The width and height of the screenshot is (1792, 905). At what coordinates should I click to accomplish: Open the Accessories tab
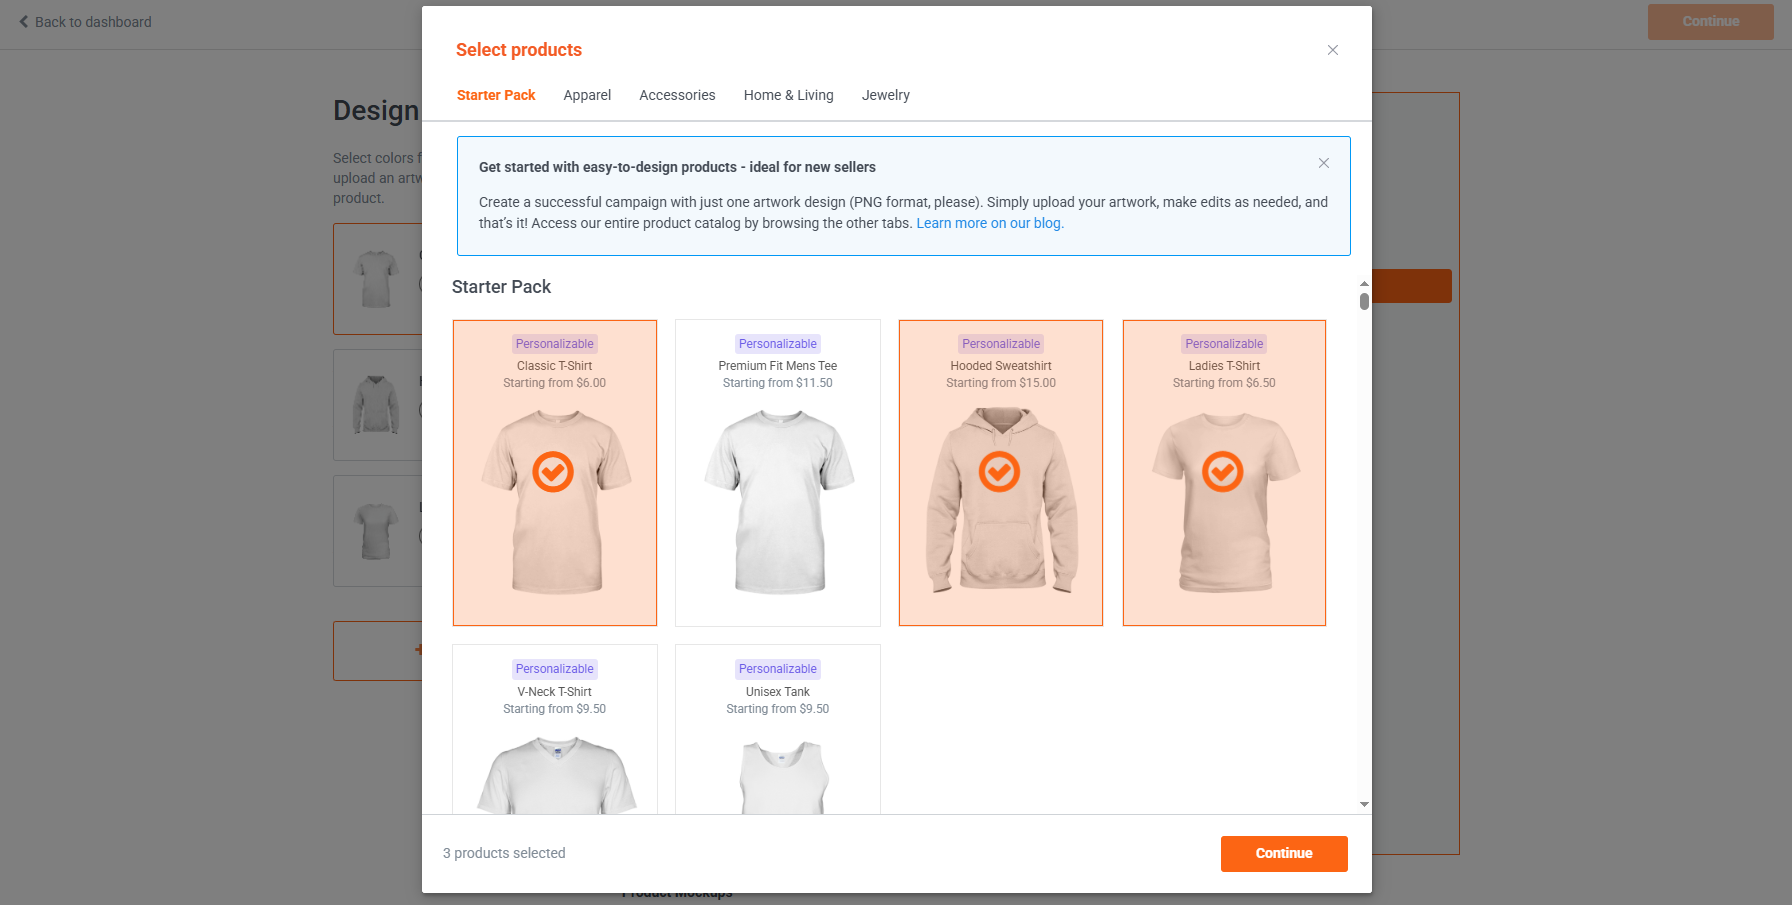(677, 95)
